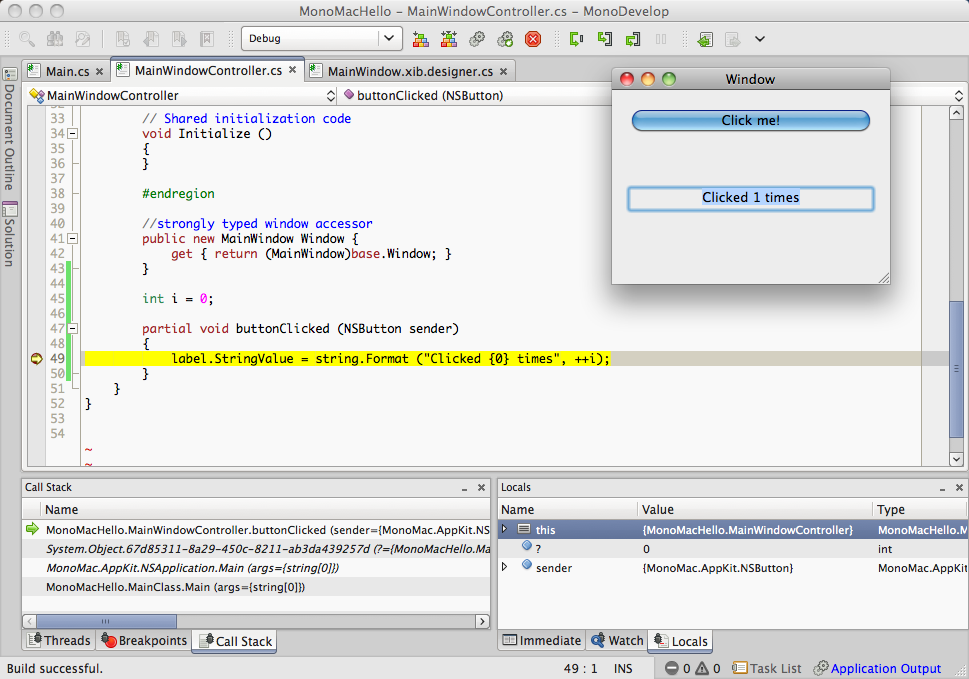
Task: Click the toggle bookmark icon in toolbar
Action: pyautogui.click(x=122, y=39)
